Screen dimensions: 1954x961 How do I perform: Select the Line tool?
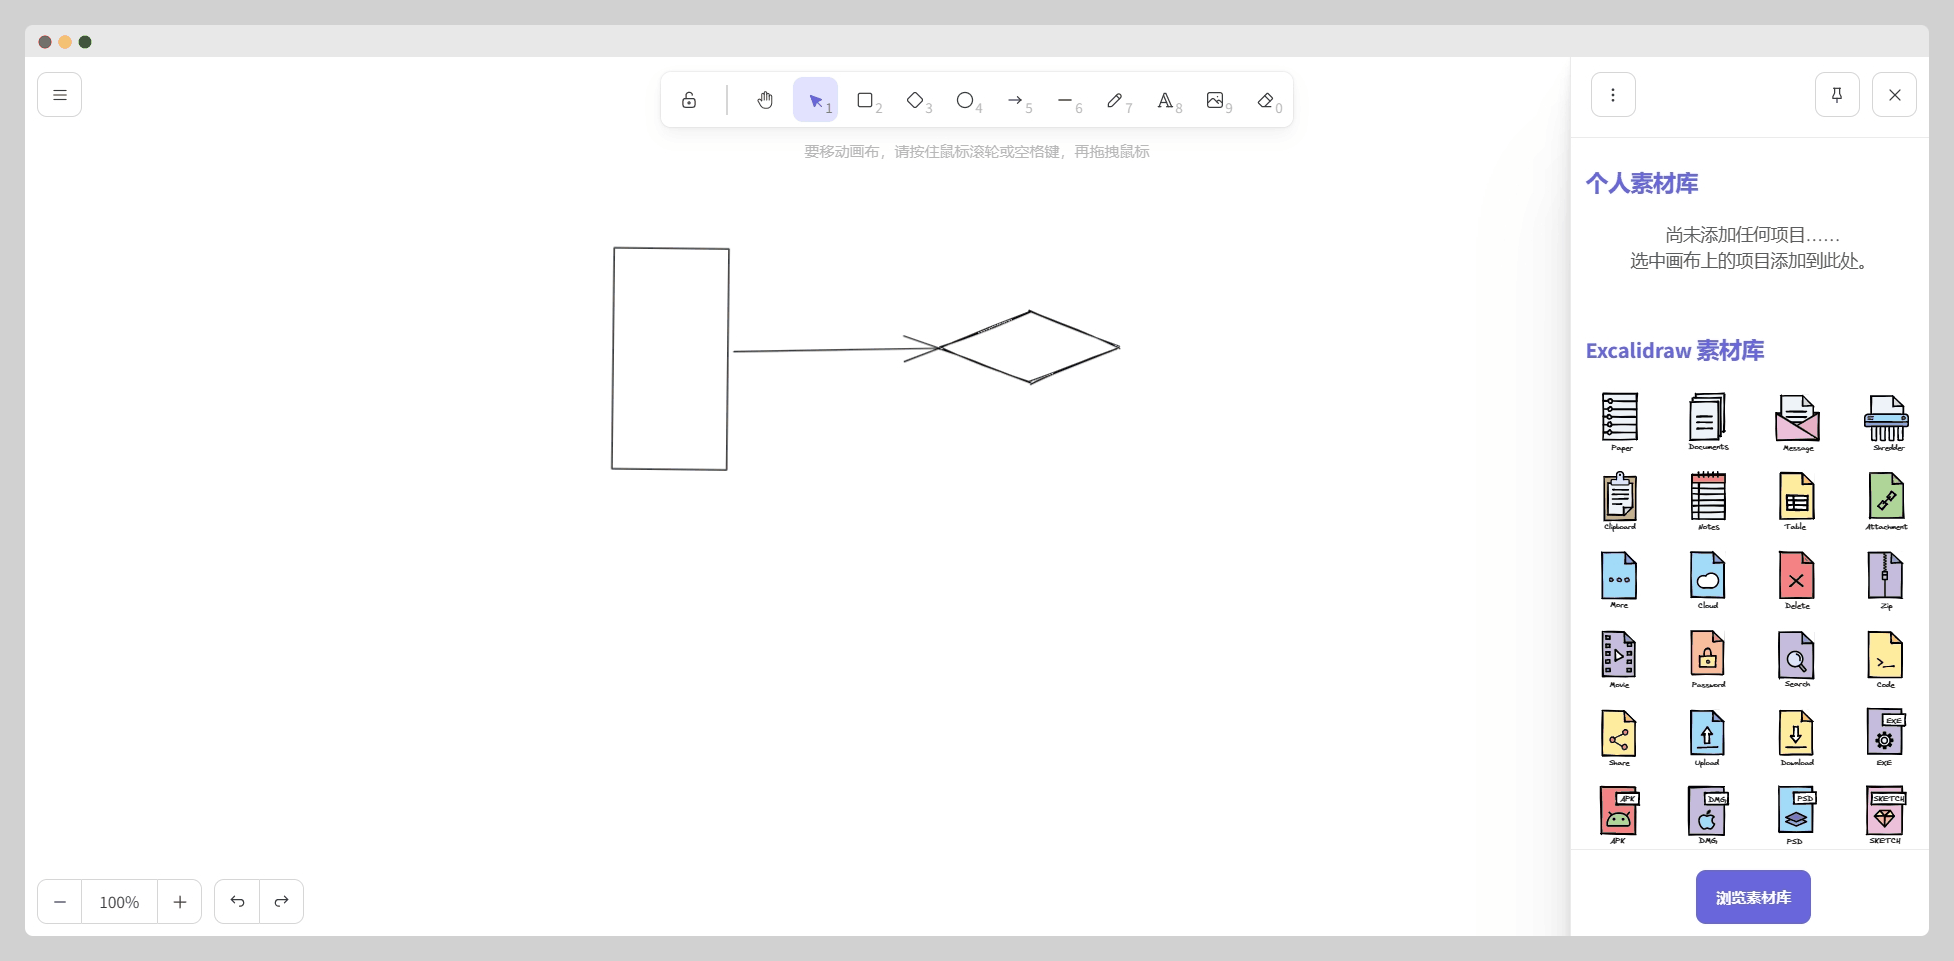click(x=1065, y=100)
